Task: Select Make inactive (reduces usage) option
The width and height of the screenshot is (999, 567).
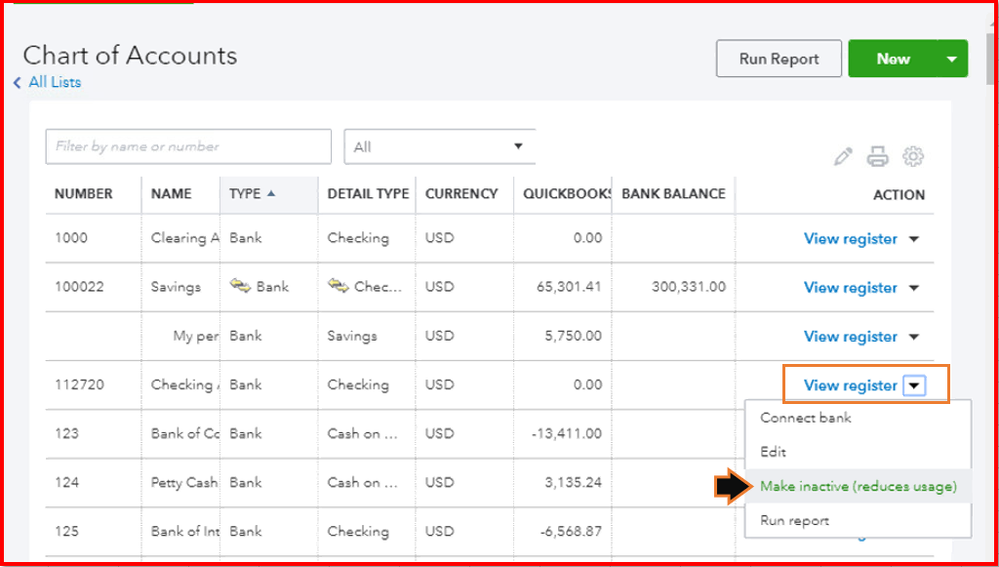Action: click(x=858, y=486)
